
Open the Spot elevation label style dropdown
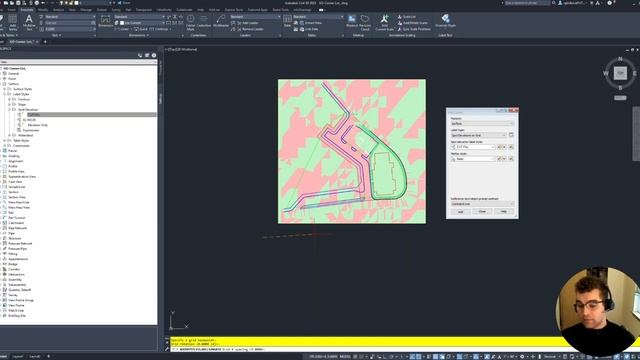(x=473, y=147)
